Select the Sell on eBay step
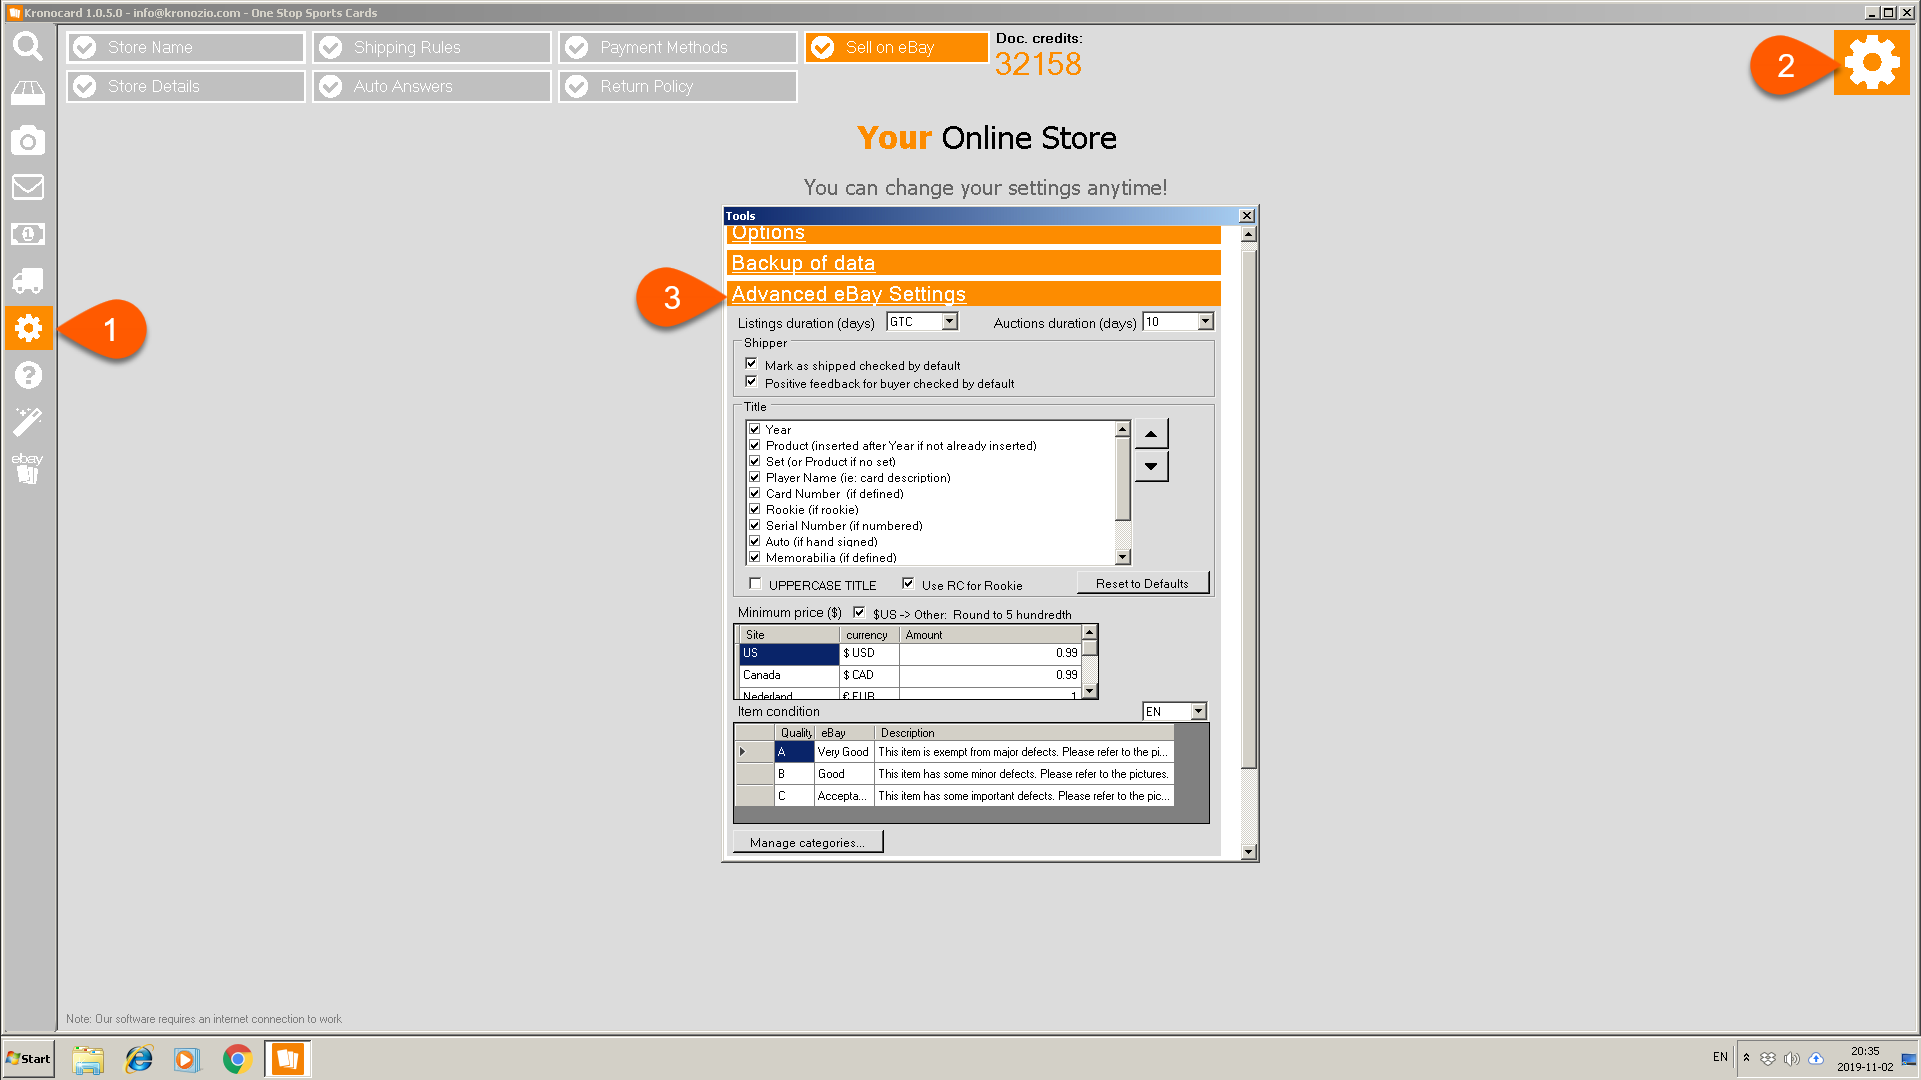 [x=897, y=47]
